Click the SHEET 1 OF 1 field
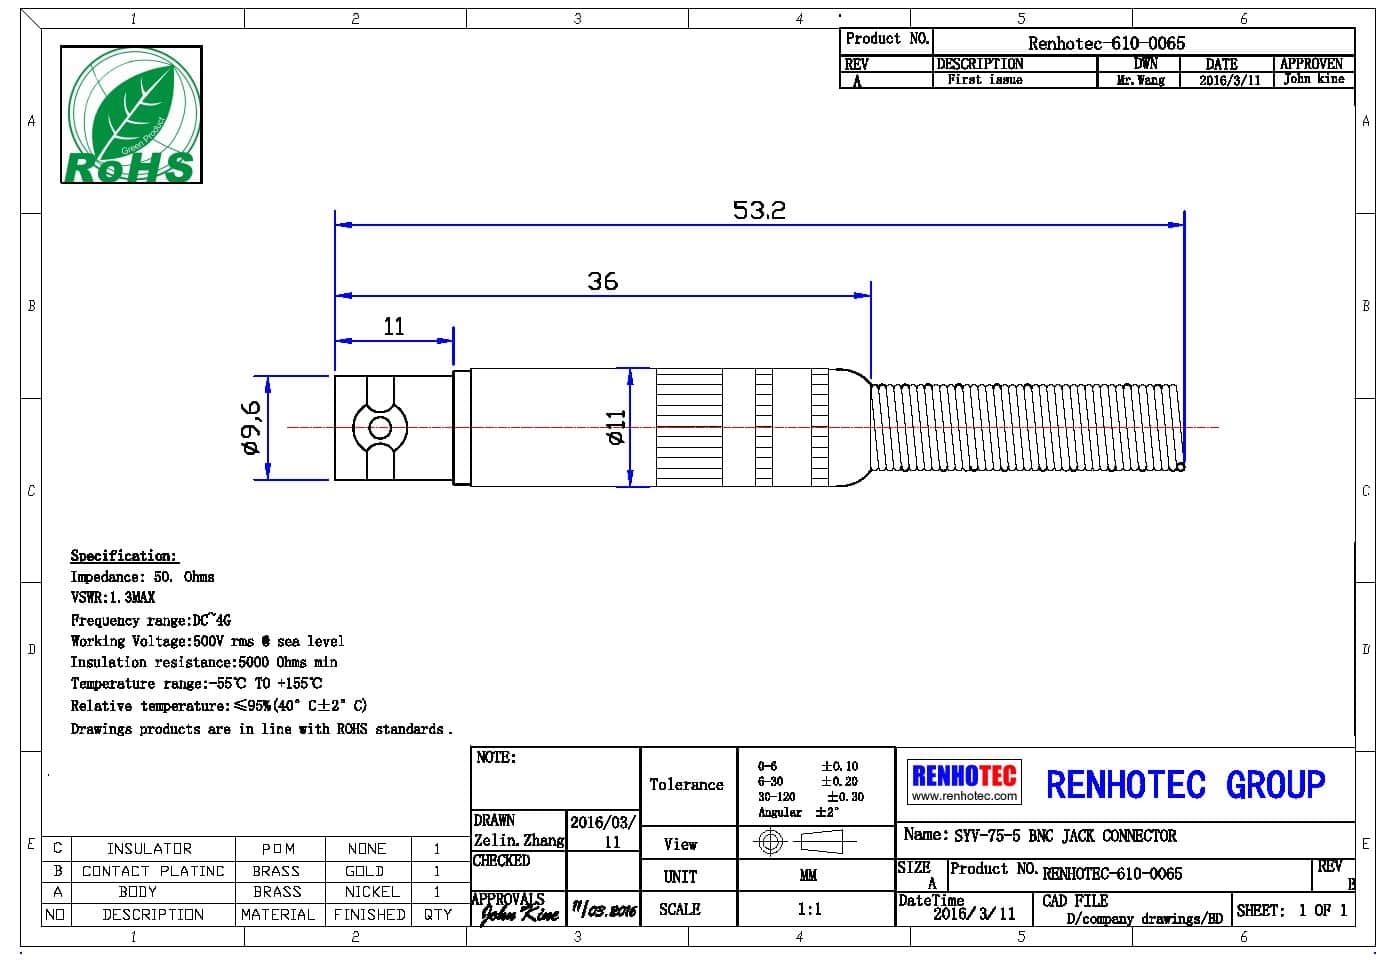This screenshot has width=1397, height=962. pos(1291,910)
